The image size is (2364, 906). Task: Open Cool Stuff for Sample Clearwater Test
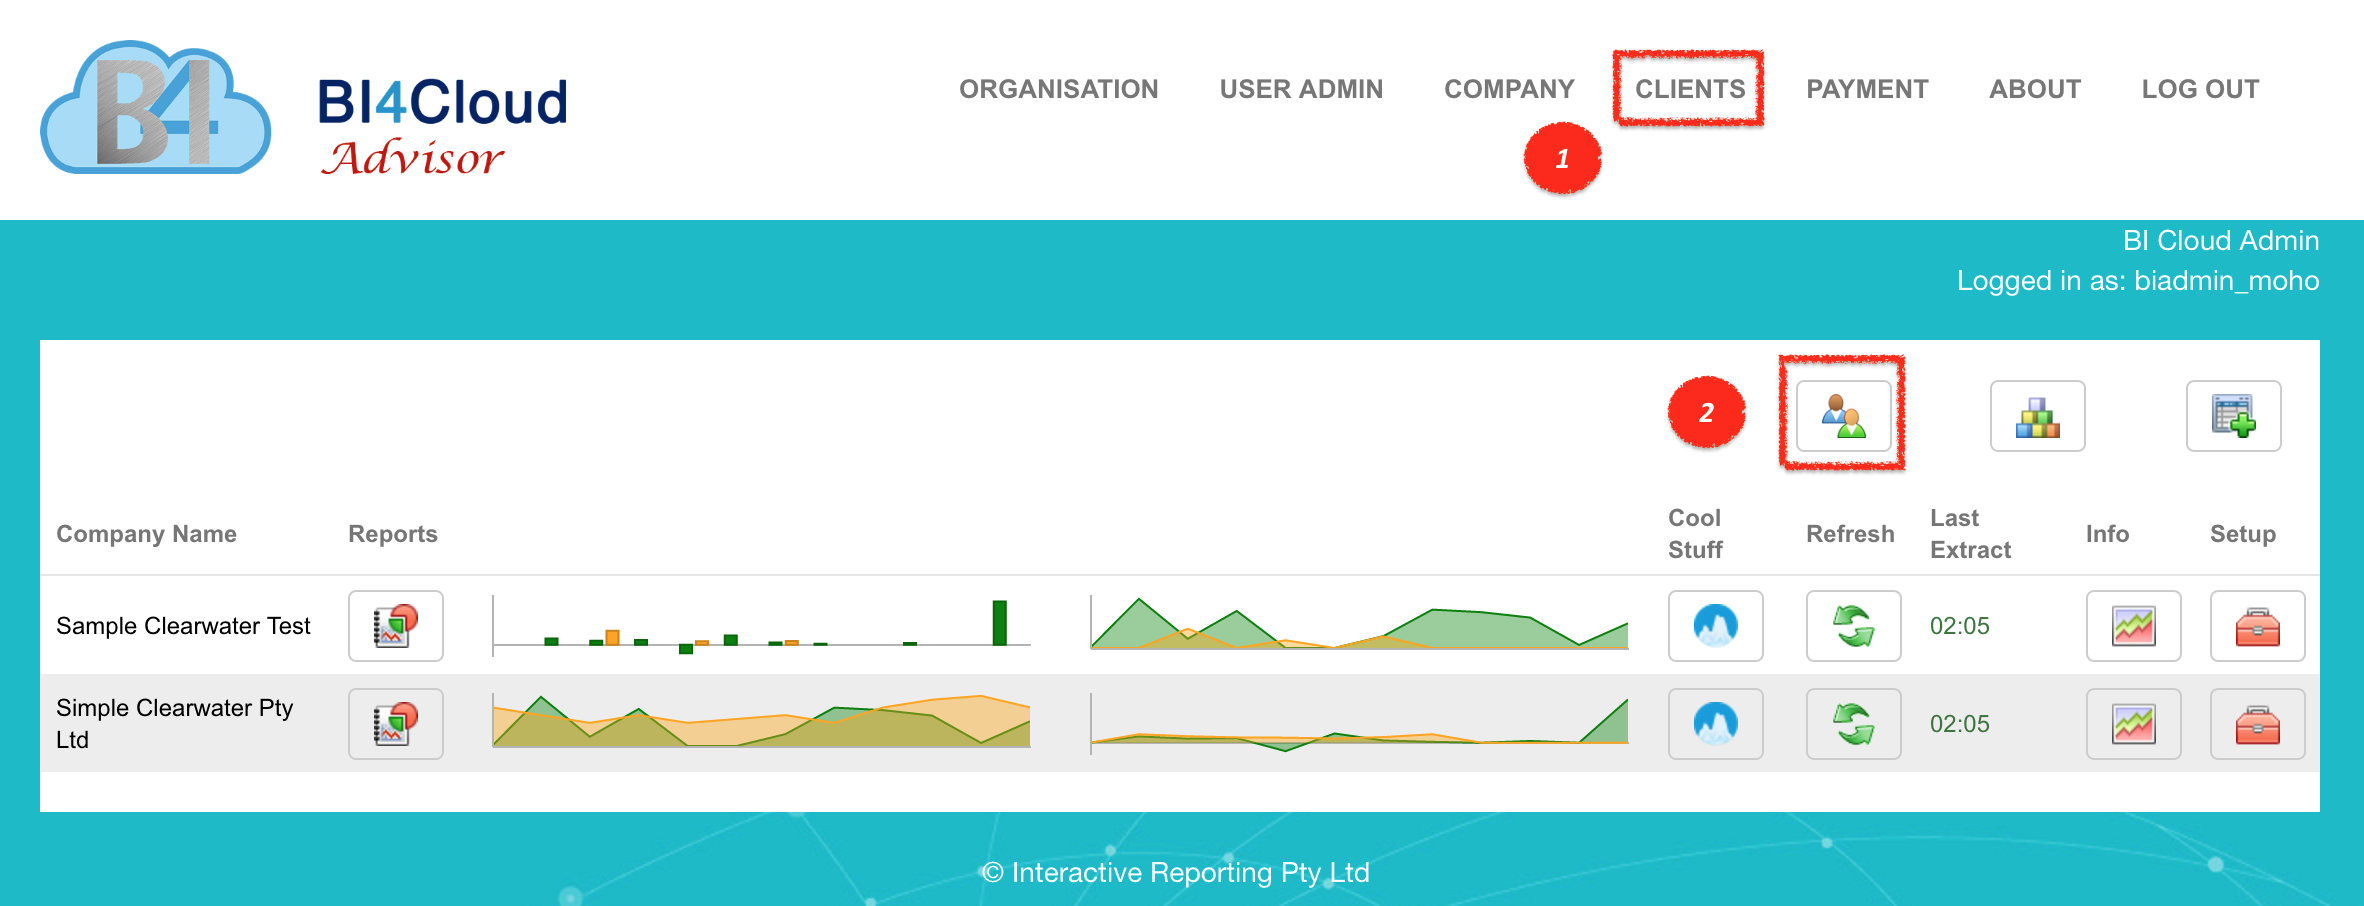point(1715,626)
